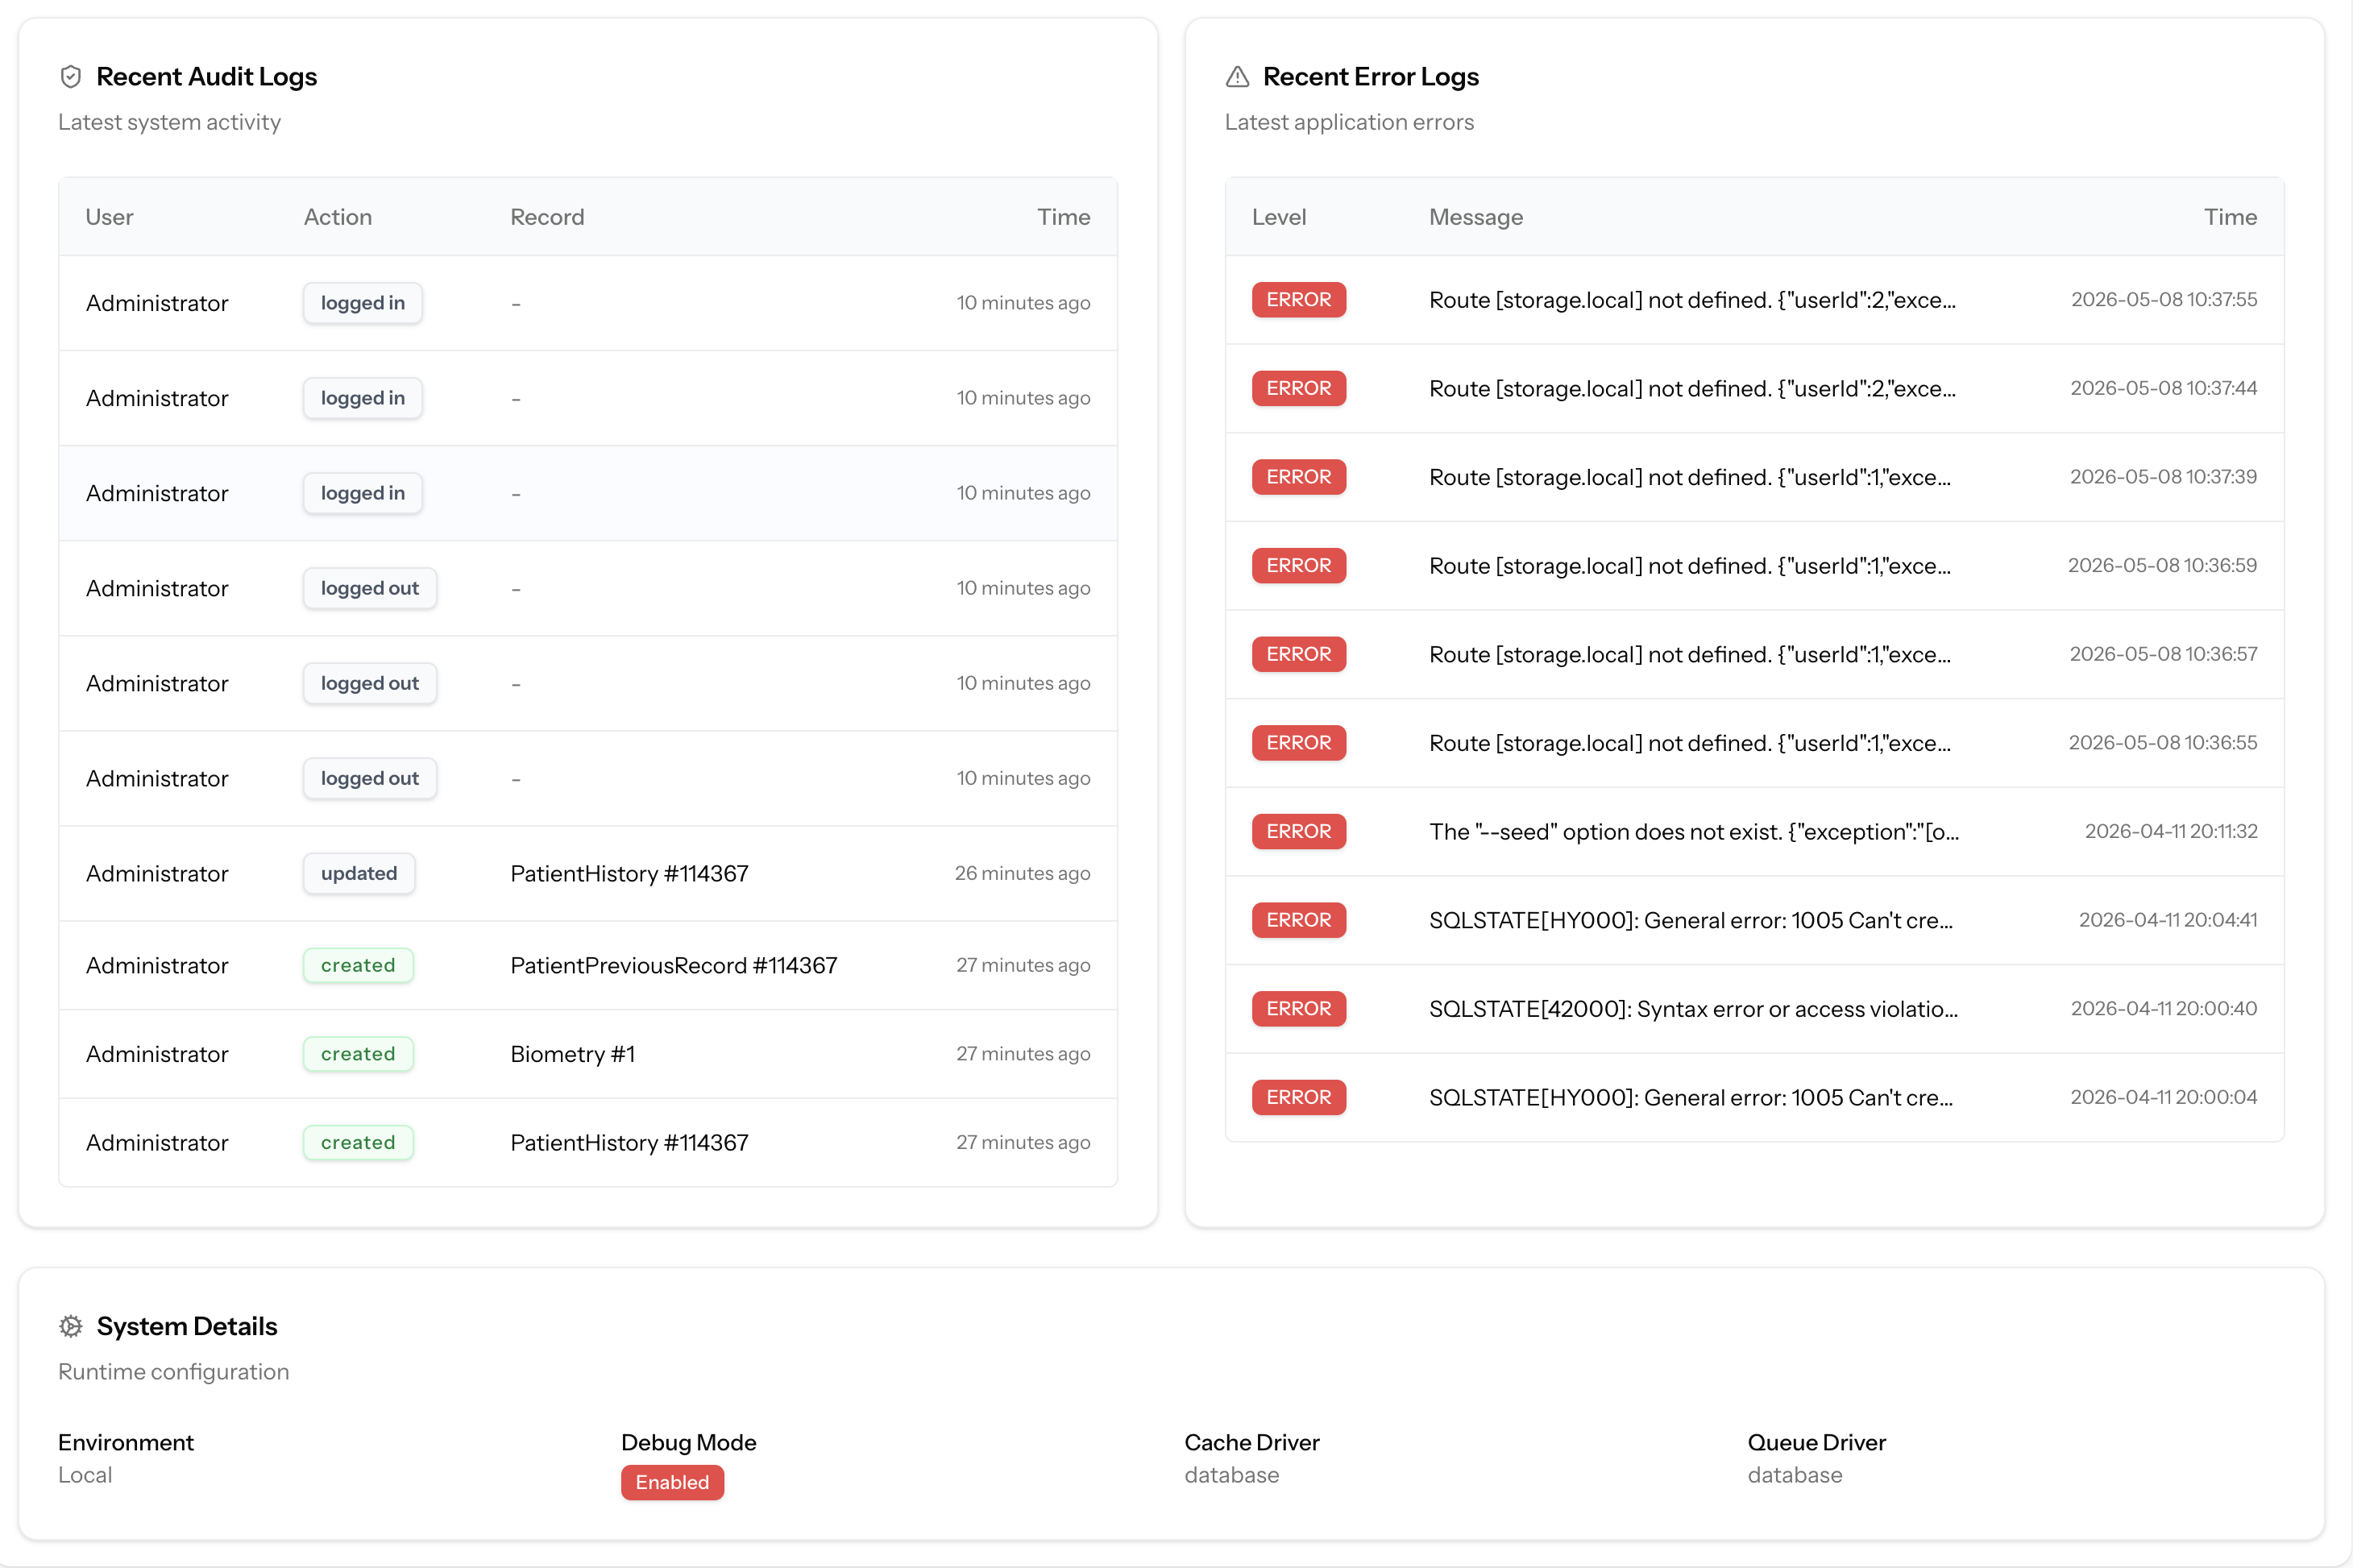
Task: Click the Cache Driver database value
Action: pos(1231,1475)
